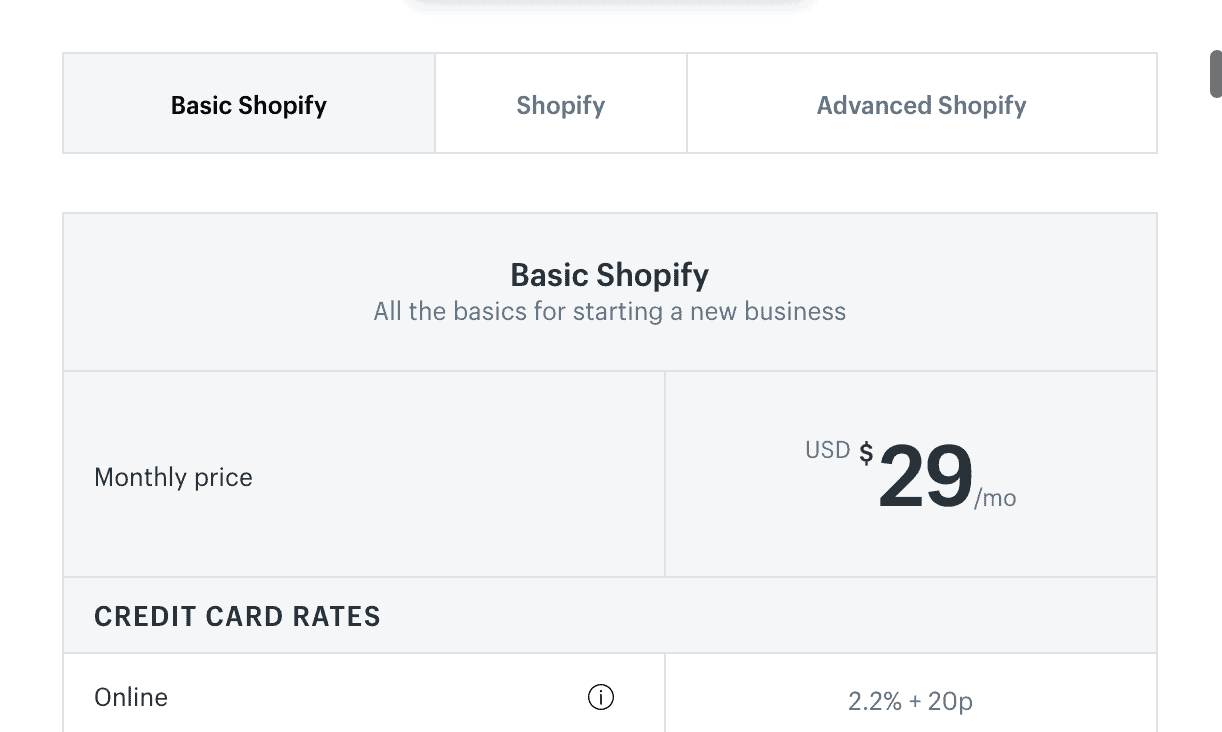
Task: Open the tooltip for online credit card rates
Action: point(601,697)
